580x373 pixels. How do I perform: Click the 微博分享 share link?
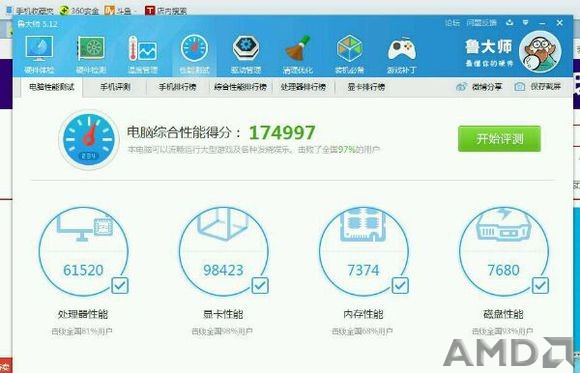click(x=479, y=87)
